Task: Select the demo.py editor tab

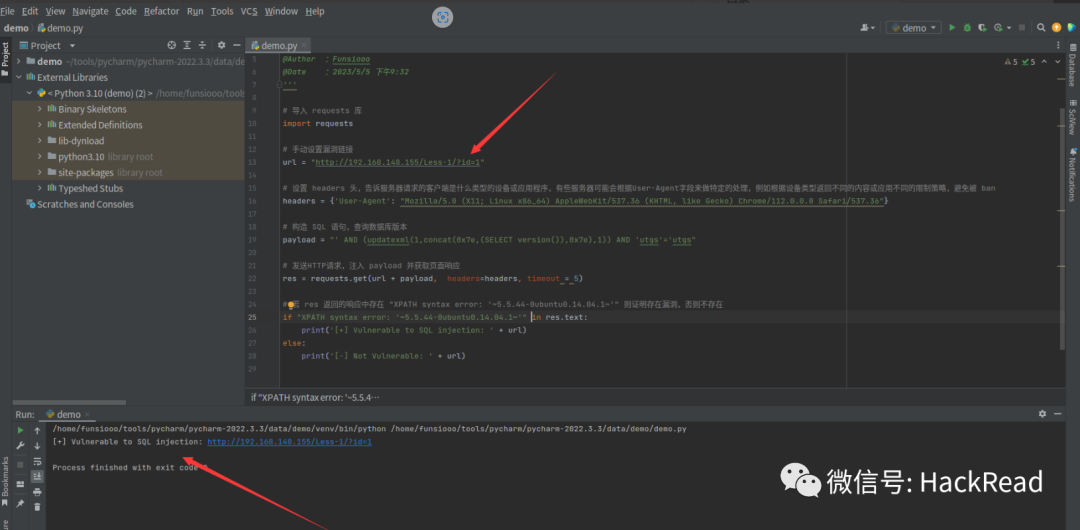Action: coord(279,45)
